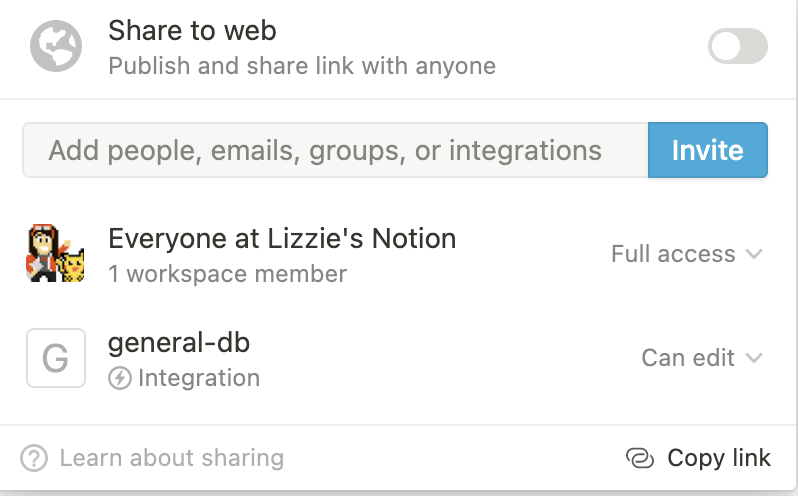Click the '1 workspace member' subtitle
Screen dimensions: 798x496
click(x=227, y=273)
